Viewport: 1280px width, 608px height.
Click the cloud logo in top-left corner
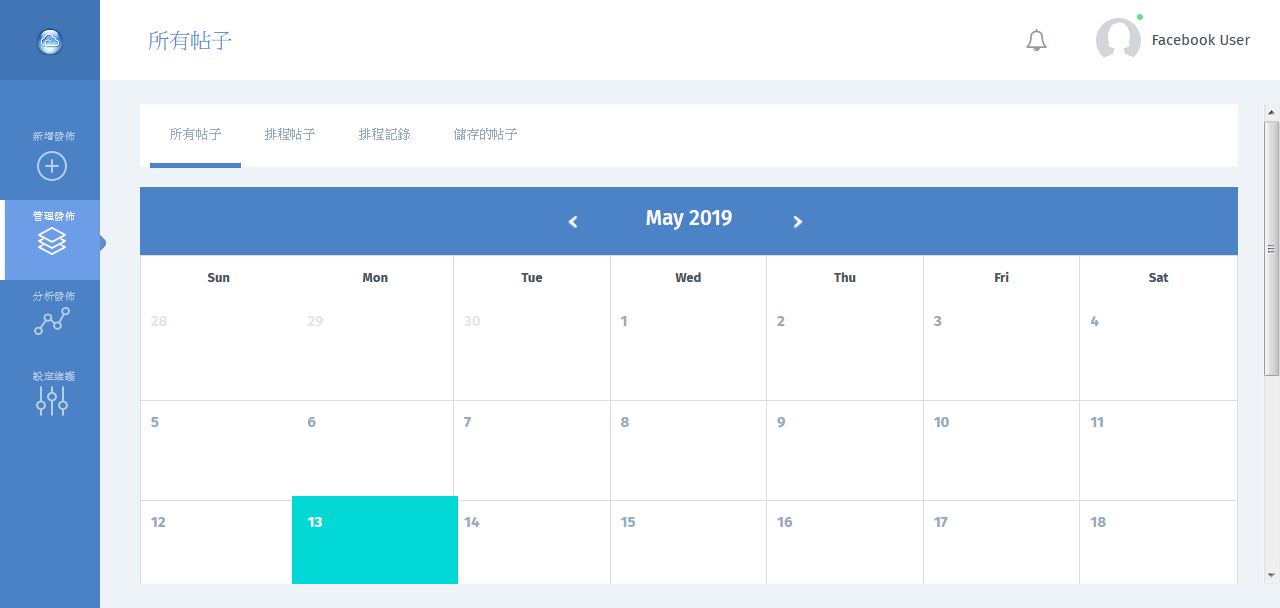(x=50, y=41)
